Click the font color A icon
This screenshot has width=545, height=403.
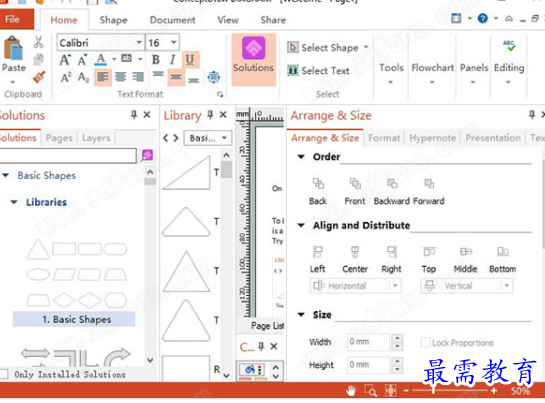point(100,59)
